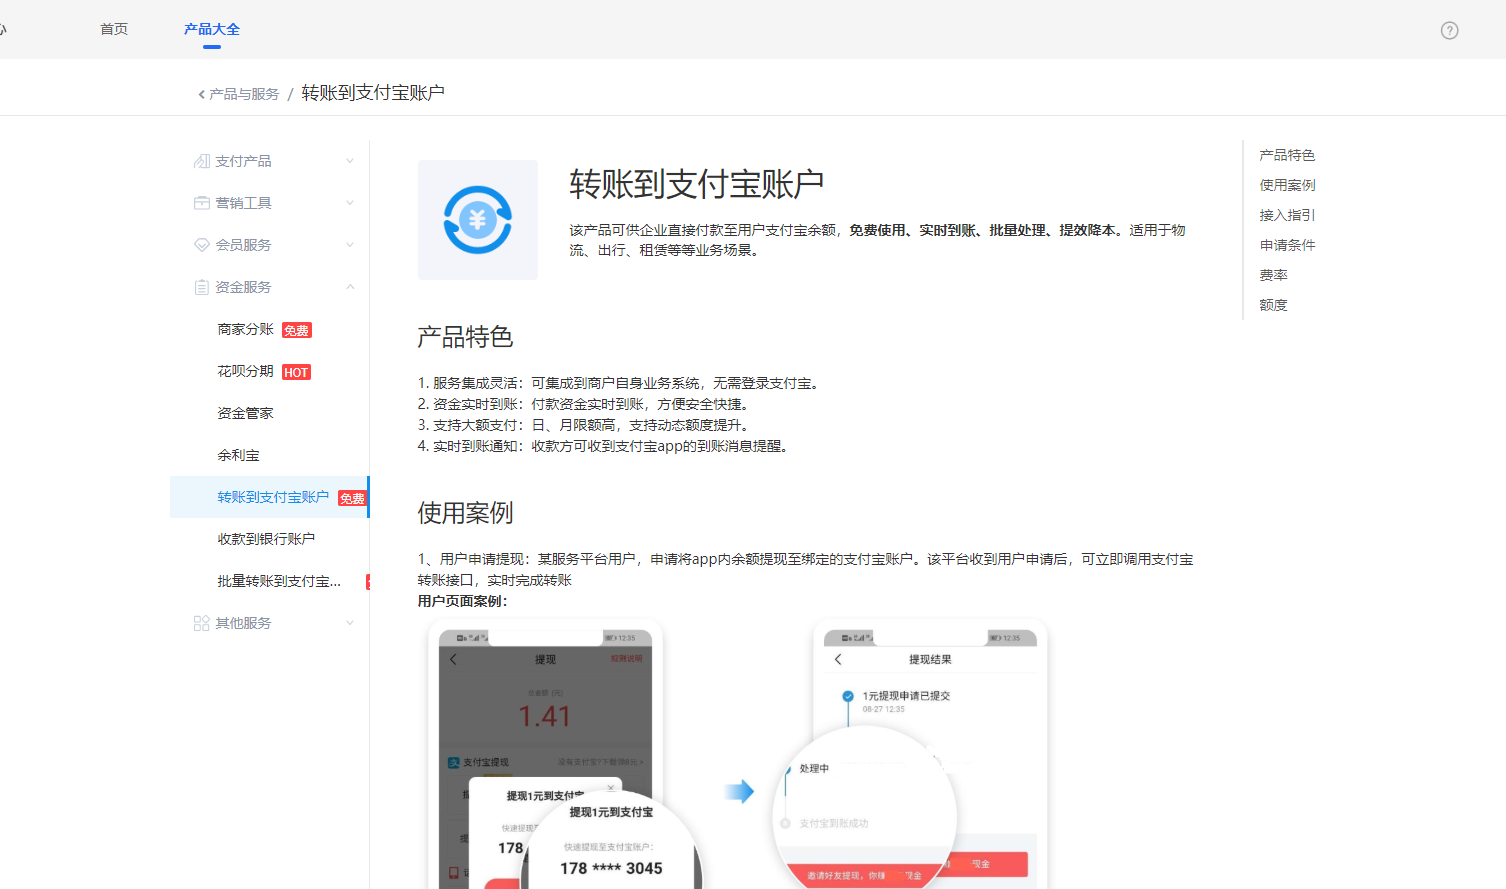This screenshot has width=1506, height=889.
Task: Click the 提现 phone screenshot thumbnail
Action: click(x=545, y=756)
